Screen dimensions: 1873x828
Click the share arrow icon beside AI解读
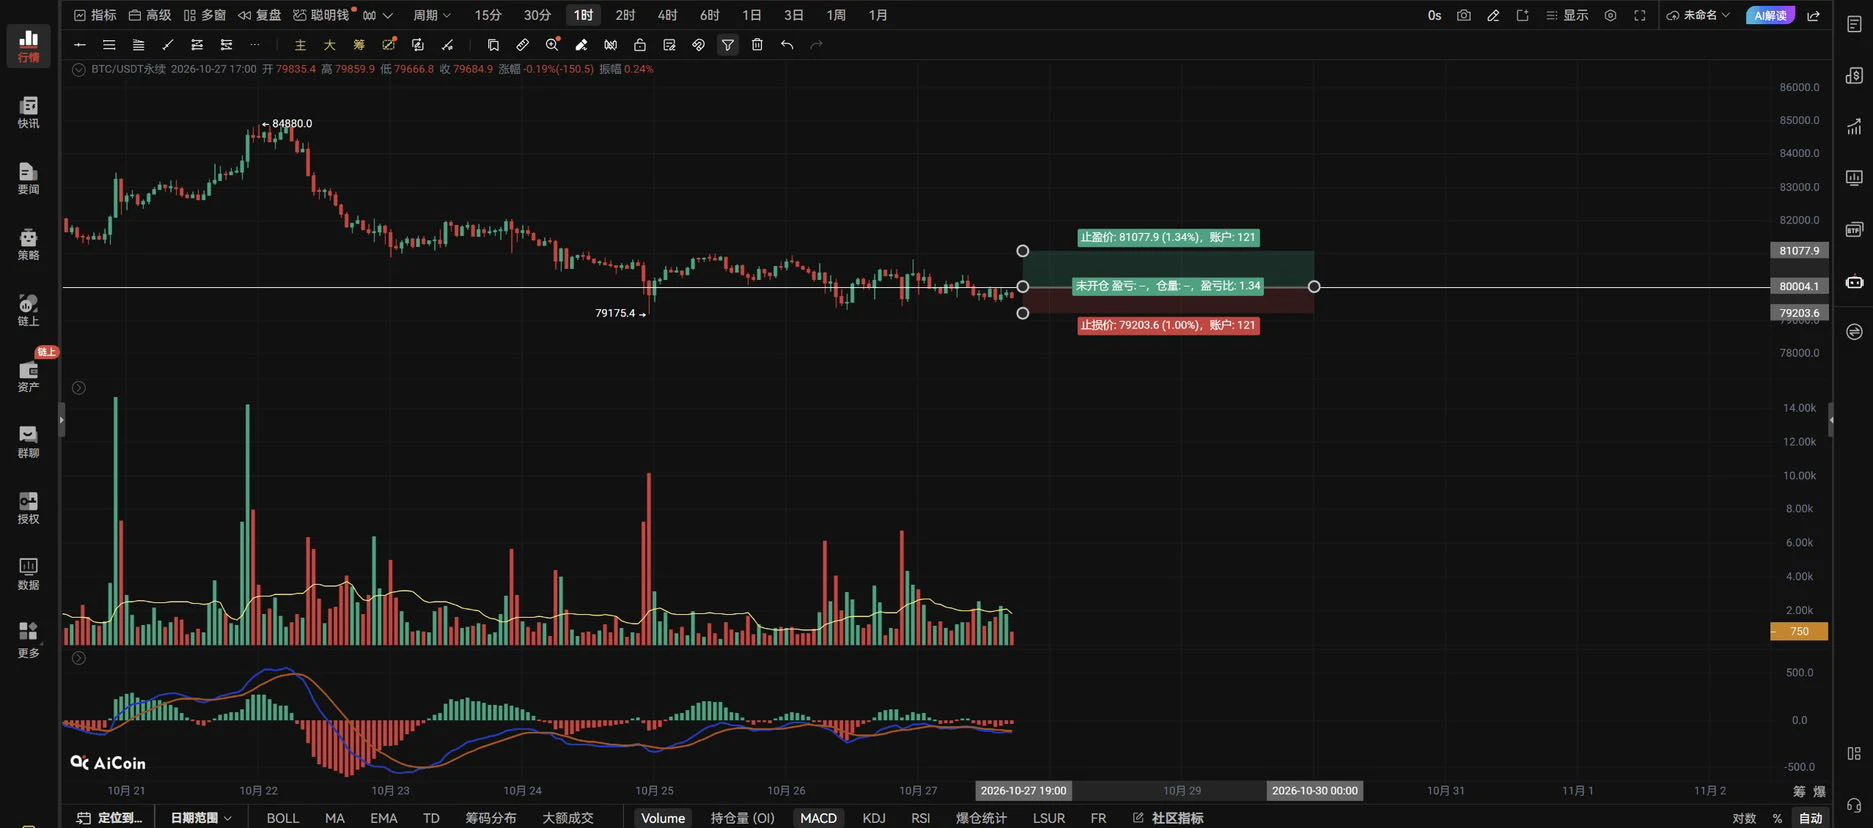click(1813, 15)
